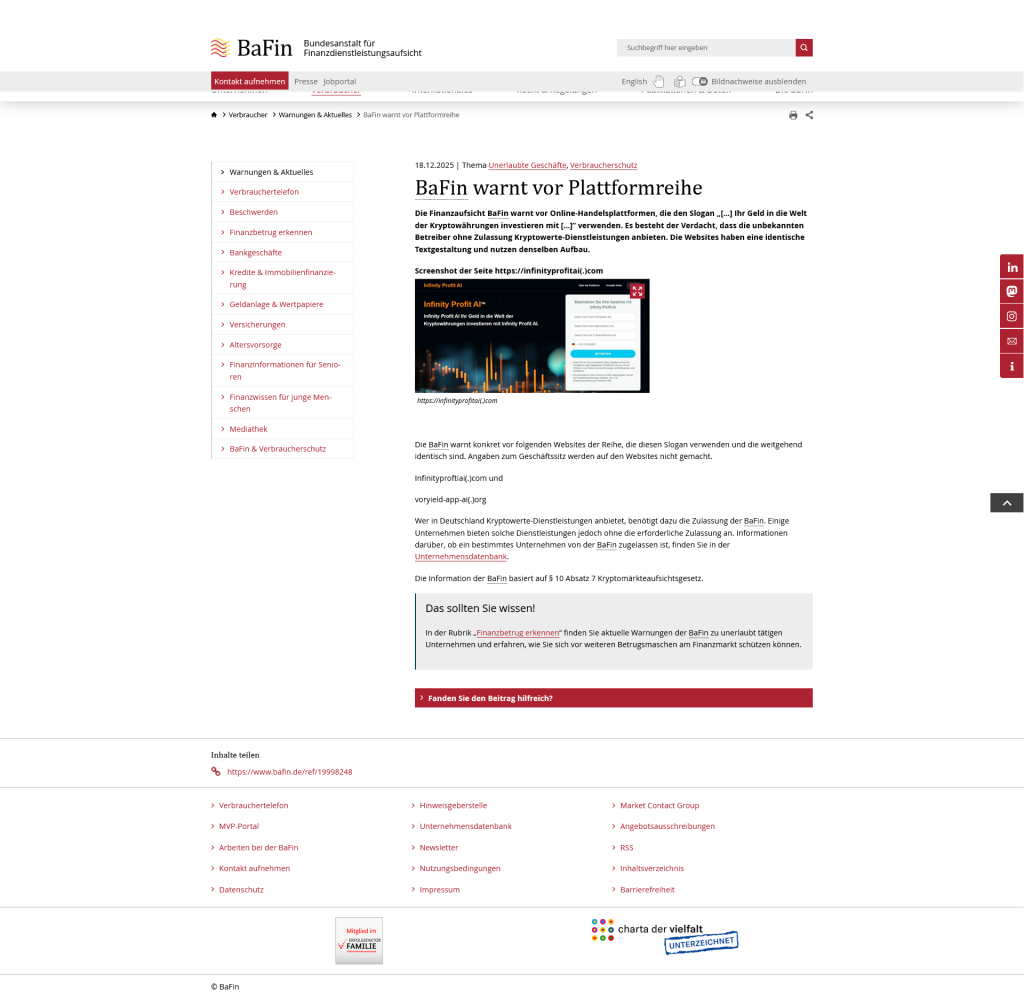Open footer link Impressum
The width and height of the screenshot is (1024, 998).
tap(440, 890)
